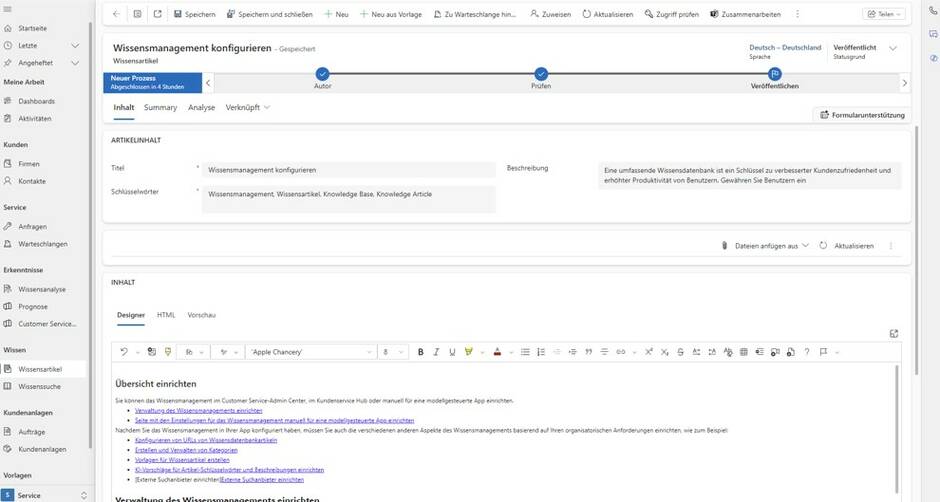Open the font size dropdown

pyautogui.click(x=393, y=352)
